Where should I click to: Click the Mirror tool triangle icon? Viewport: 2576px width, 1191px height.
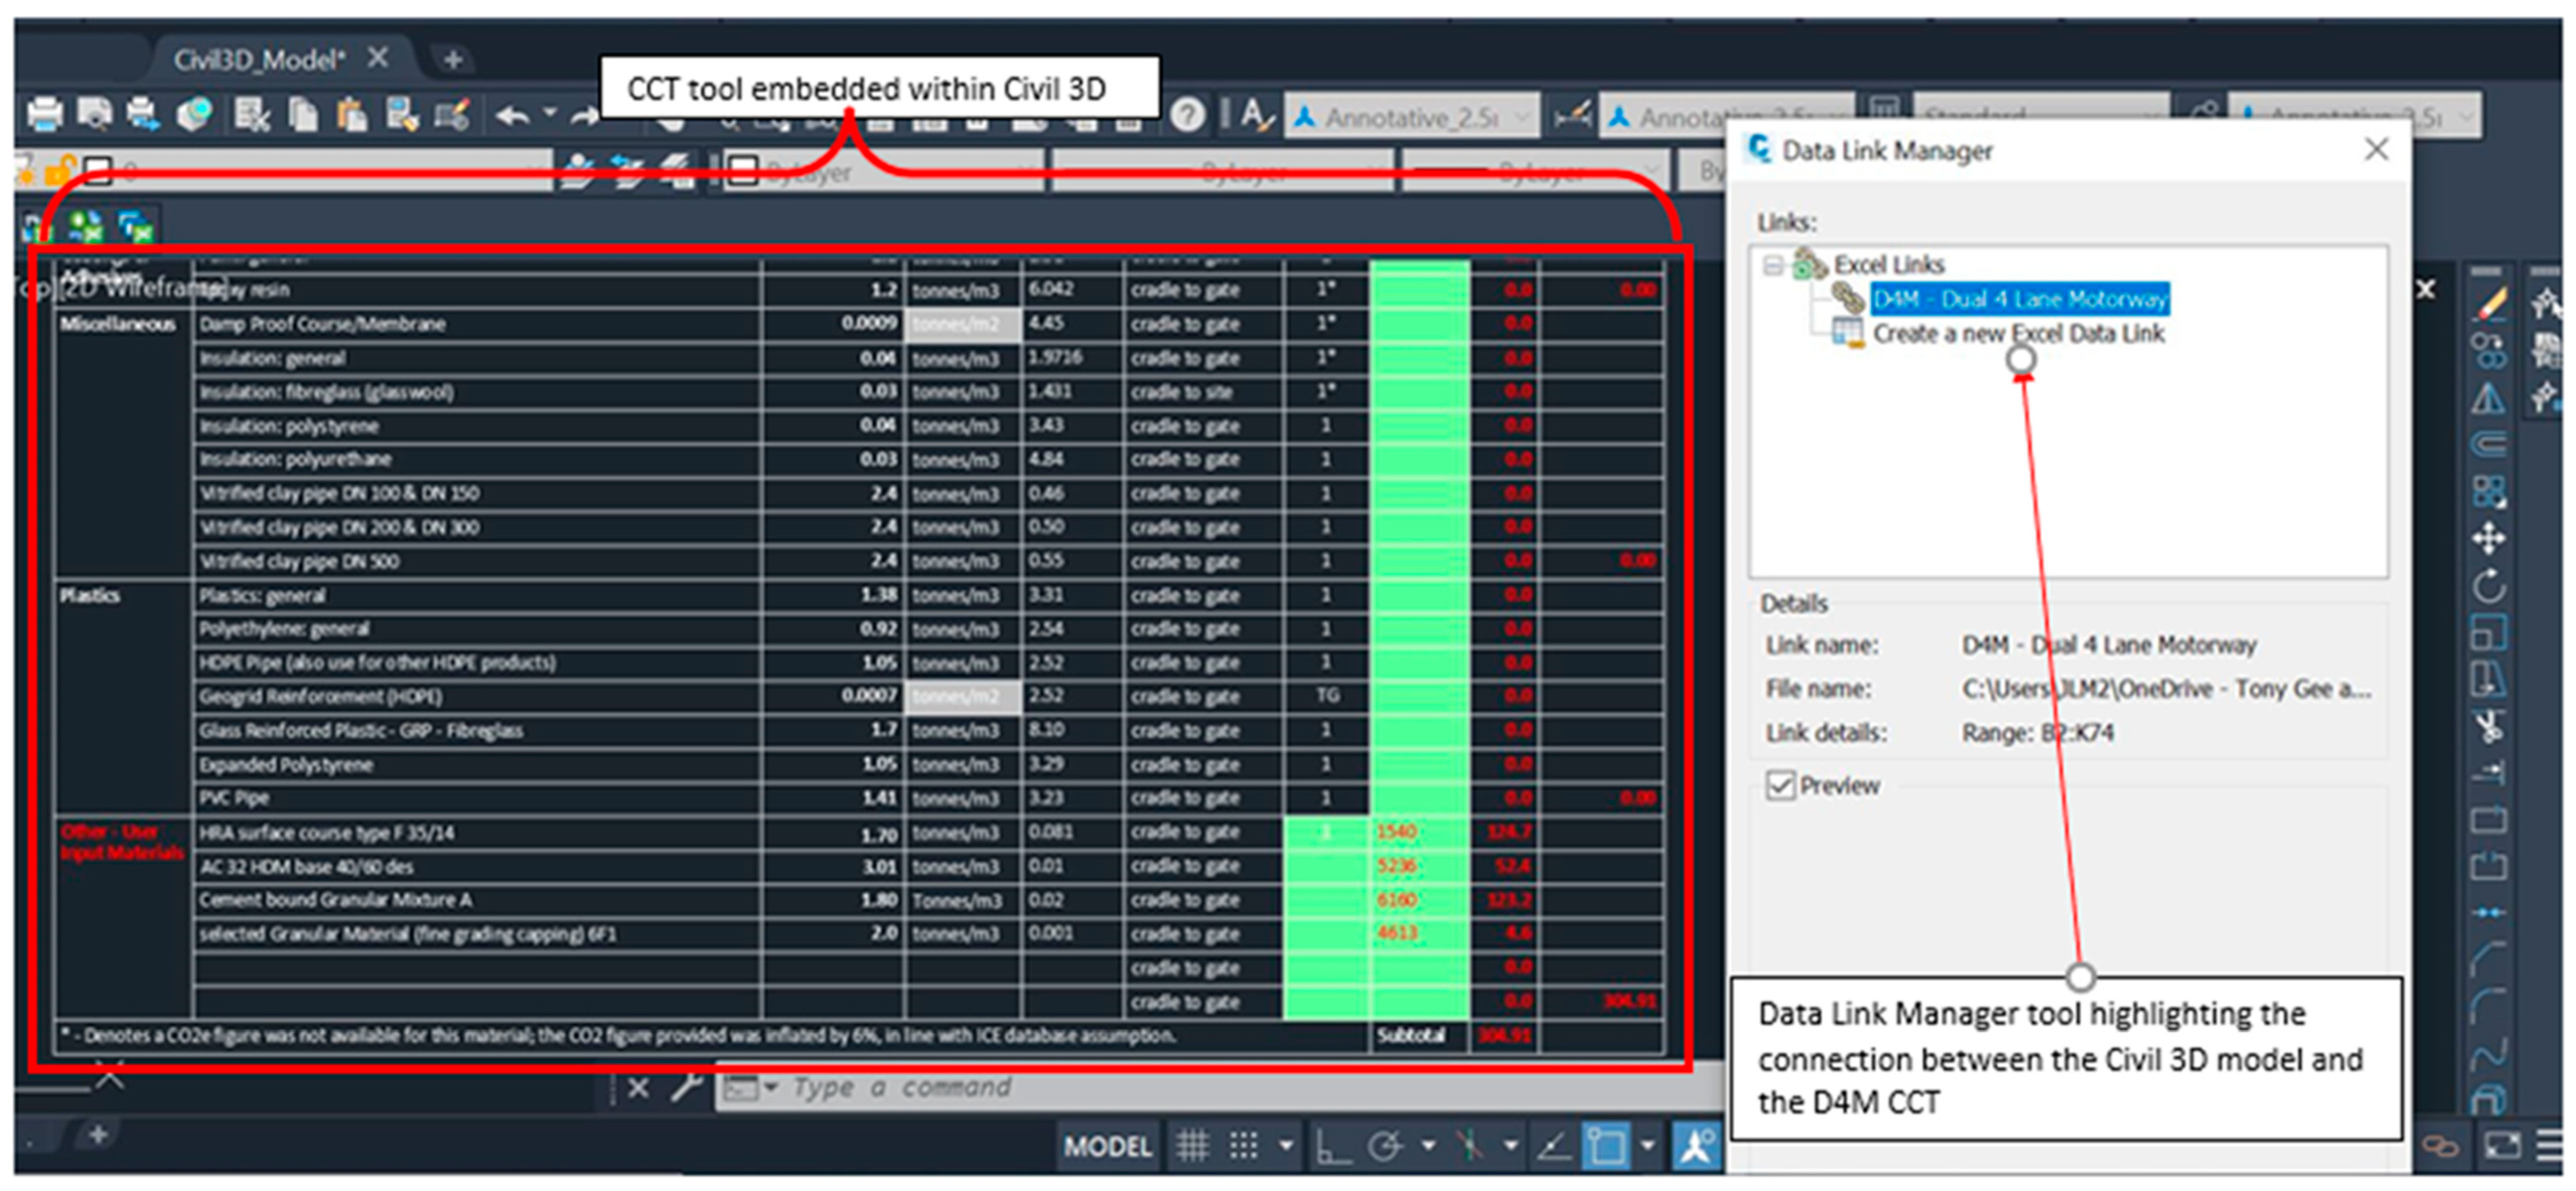[x=2488, y=399]
